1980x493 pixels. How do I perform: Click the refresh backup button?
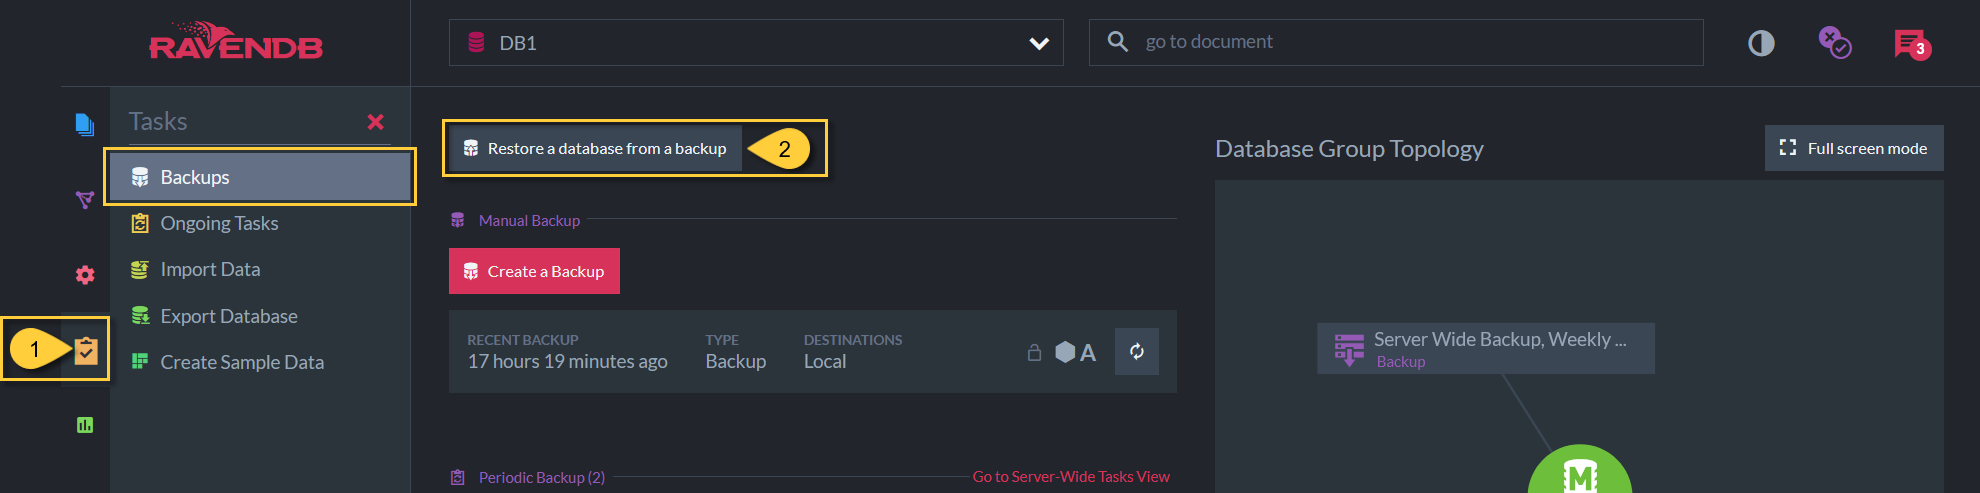click(1137, 351)
